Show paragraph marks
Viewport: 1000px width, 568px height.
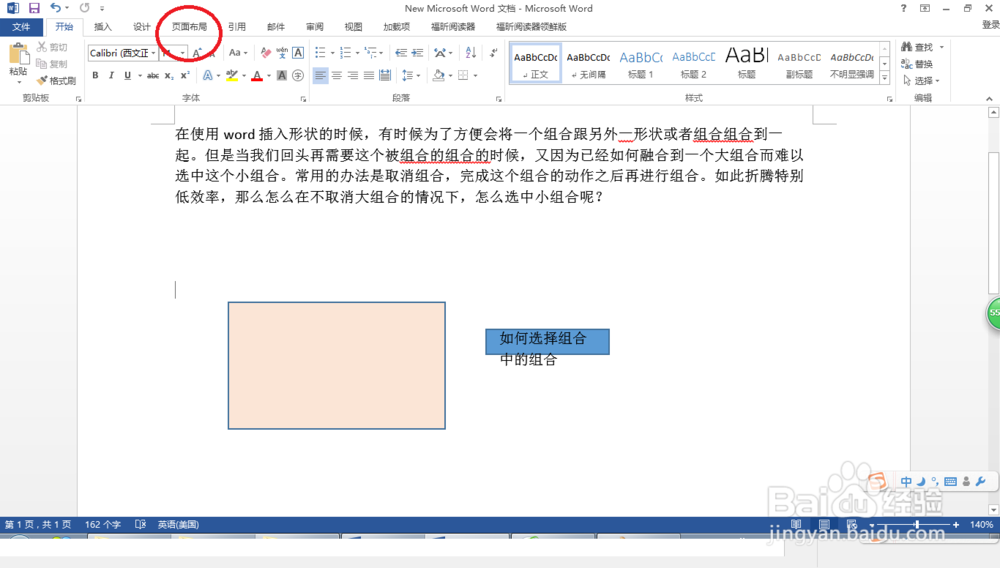coord(494,53)
